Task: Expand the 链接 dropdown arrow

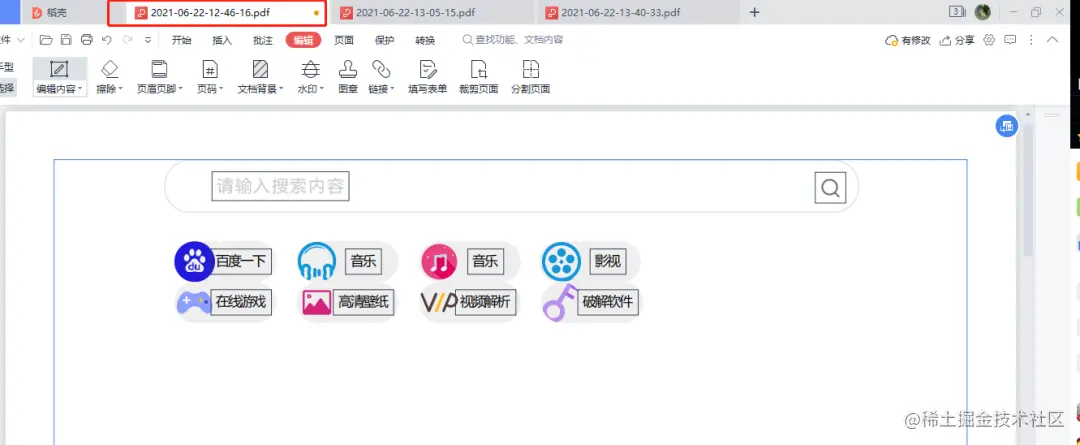Action: (392, 89)
